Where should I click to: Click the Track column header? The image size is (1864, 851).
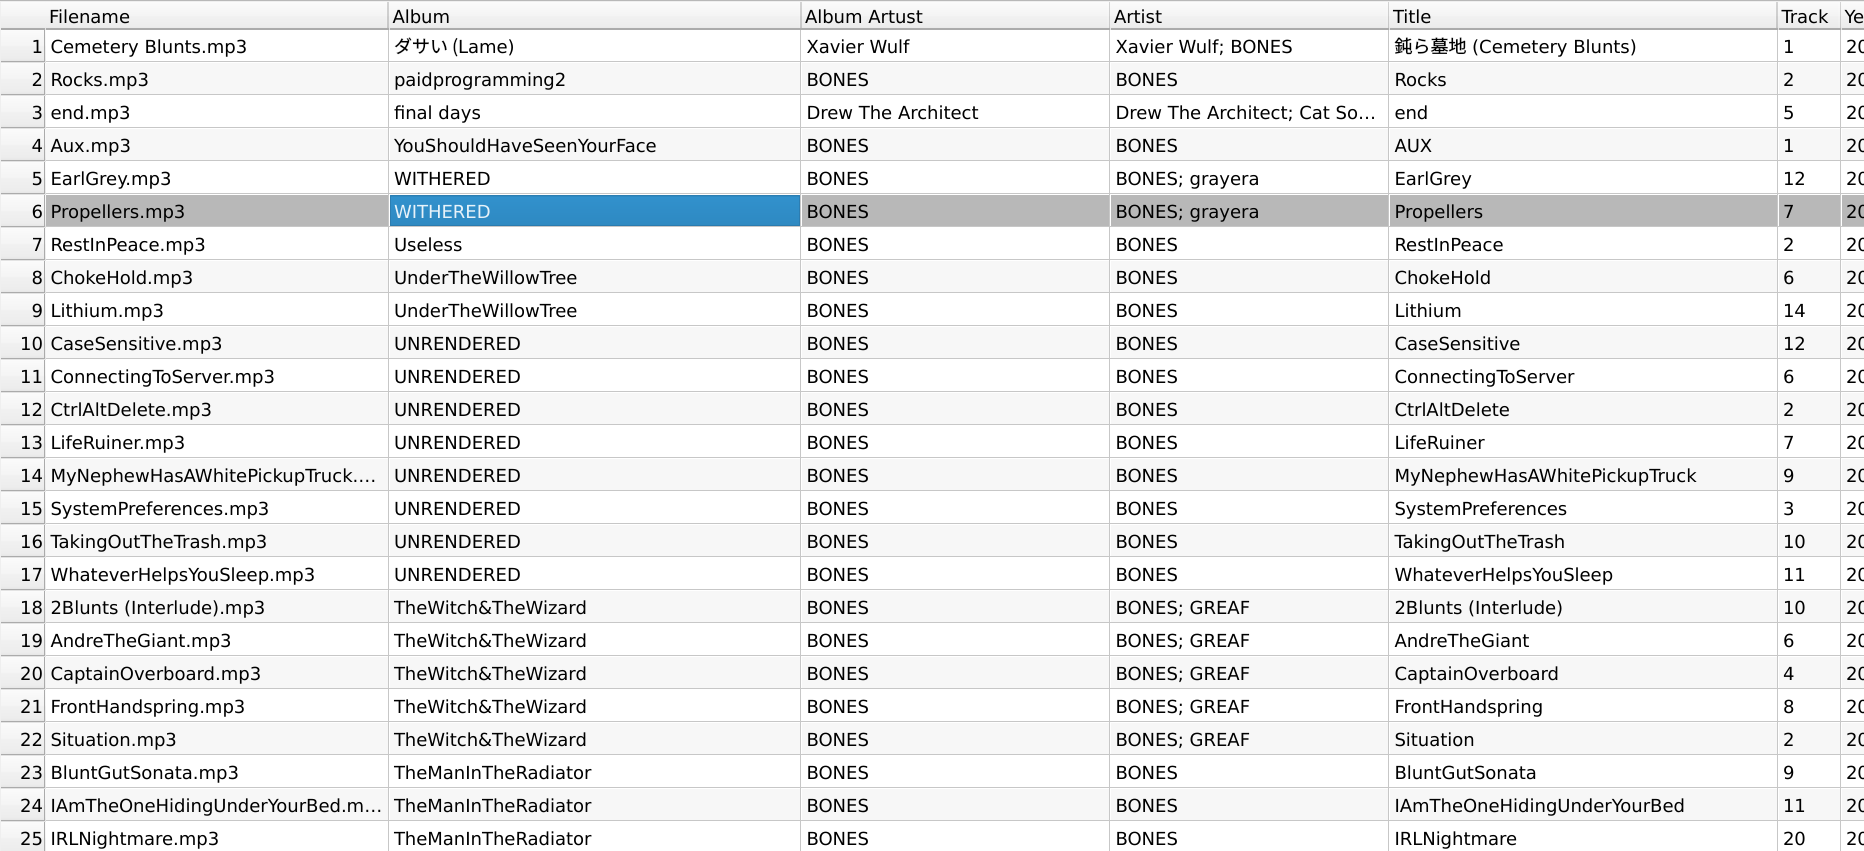click(1805, 16)
